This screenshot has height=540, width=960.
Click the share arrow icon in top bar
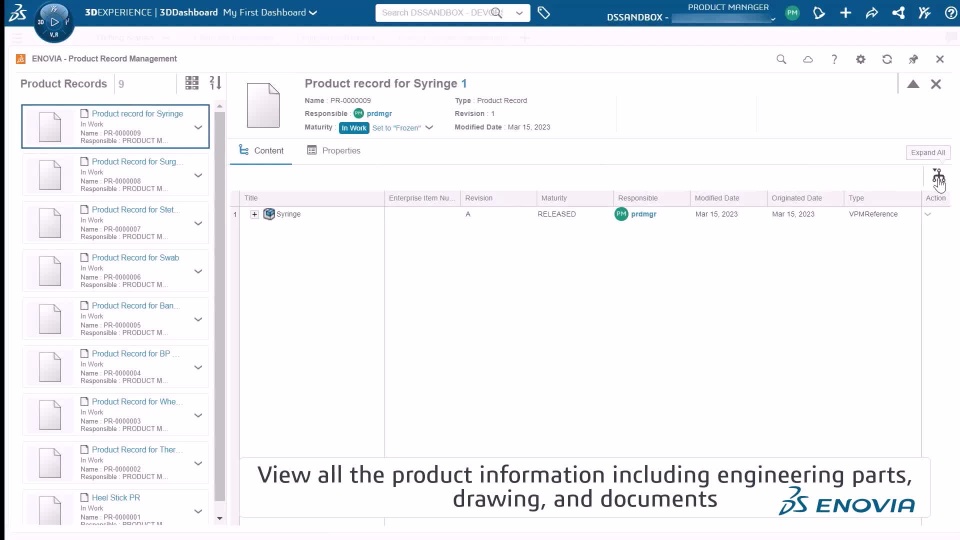pyautogui.click(x=872, y=13)
